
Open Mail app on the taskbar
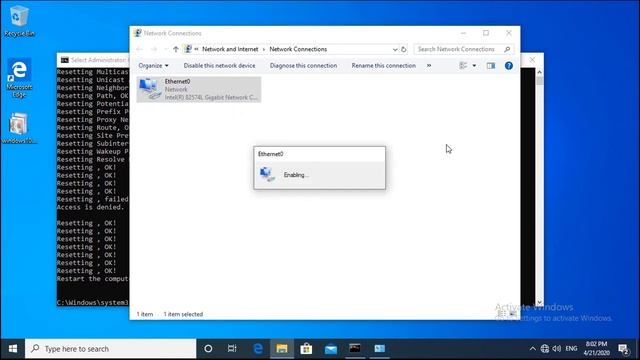pyautogui.click(x=331, y=349)
